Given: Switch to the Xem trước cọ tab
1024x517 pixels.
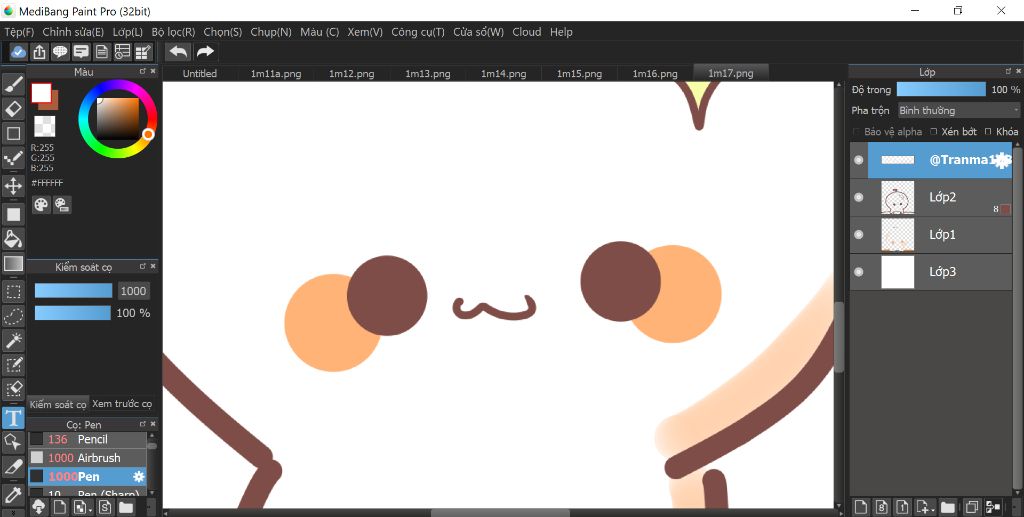Looking at the screenshot, I should [x=122, y=404].
